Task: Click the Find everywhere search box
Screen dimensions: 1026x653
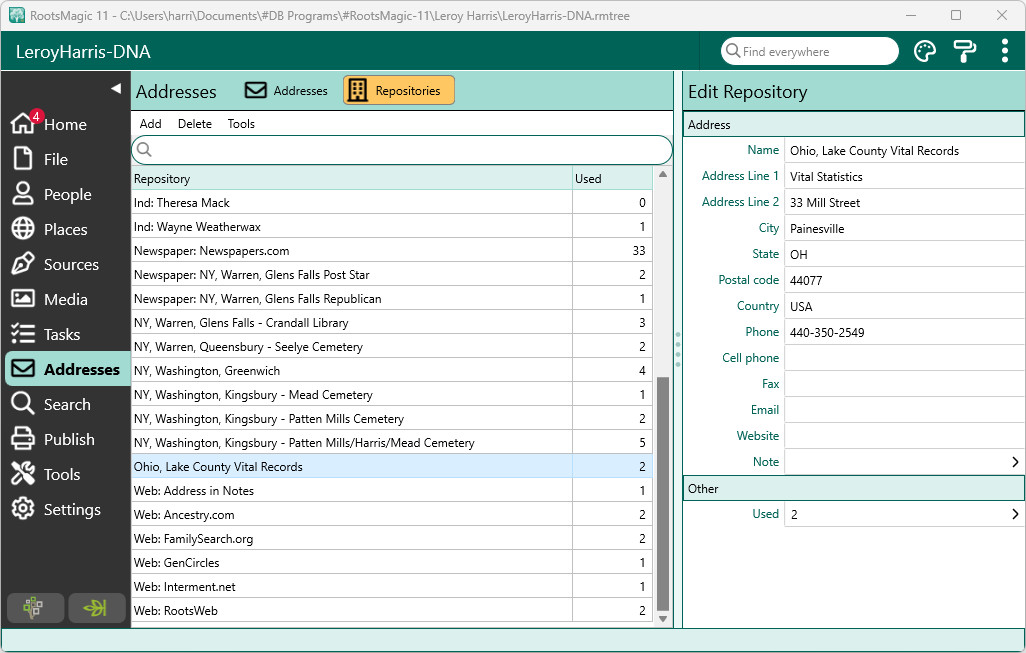Action: click(810, 51)
